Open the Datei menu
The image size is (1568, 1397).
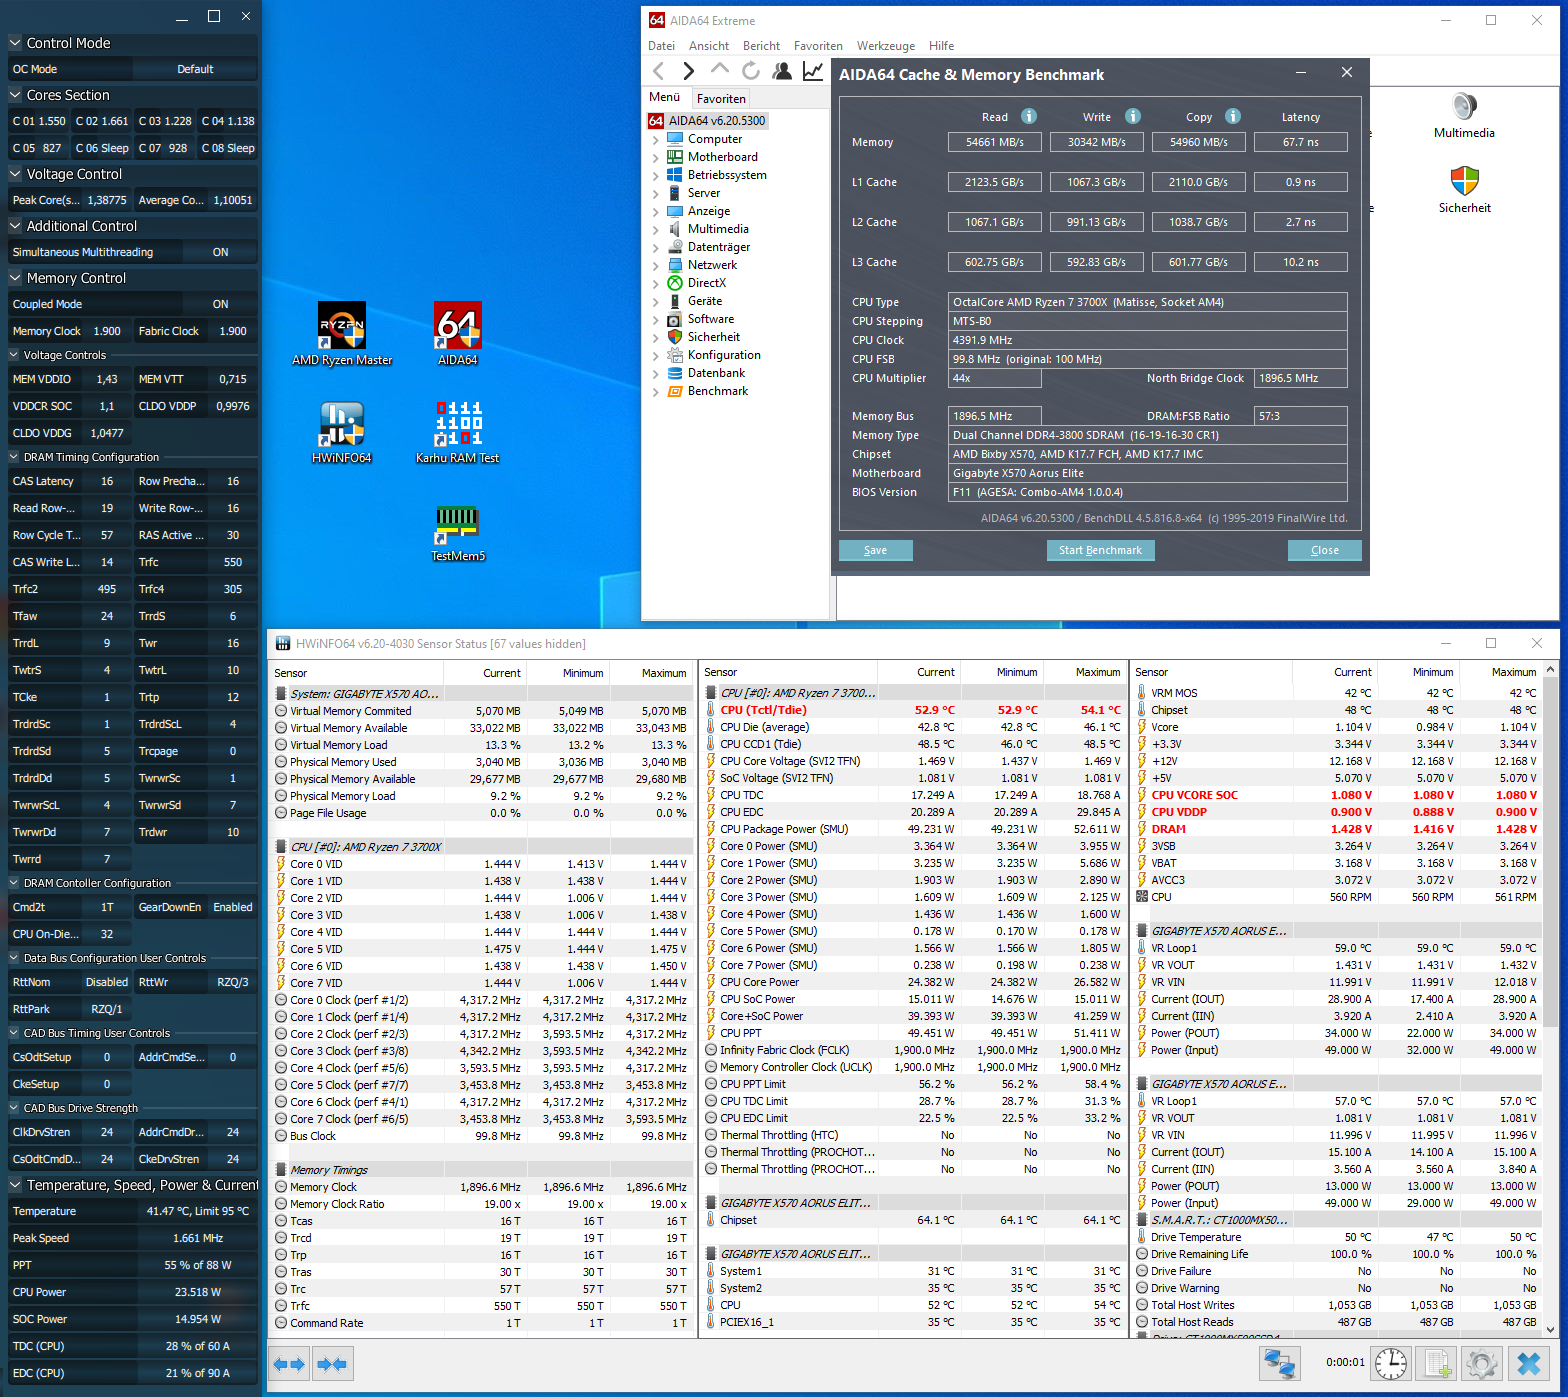[661, 46]
